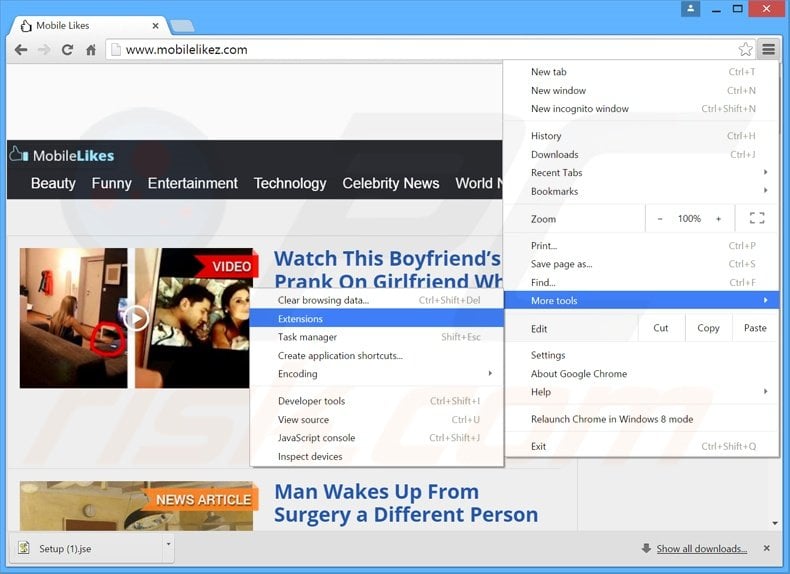
Task: Open Developer tools from submenu
Action: (x=377, y=401)
